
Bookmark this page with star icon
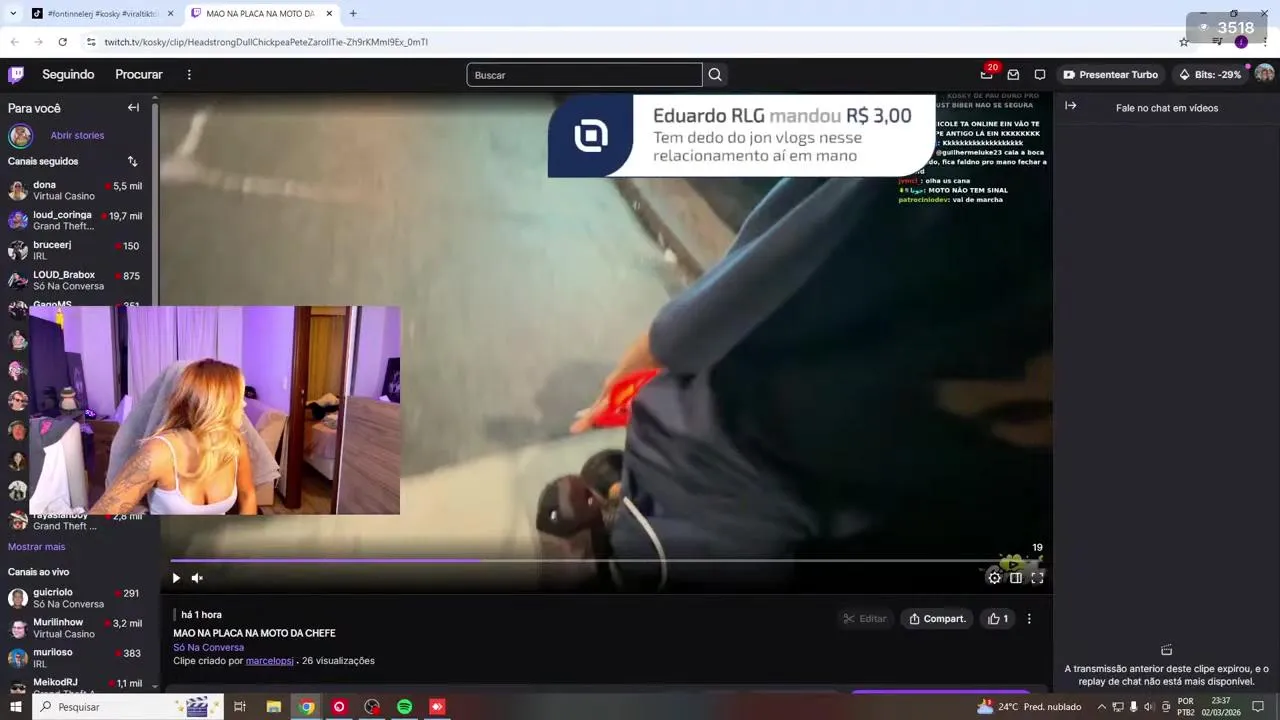click(x=1184, y=42)
